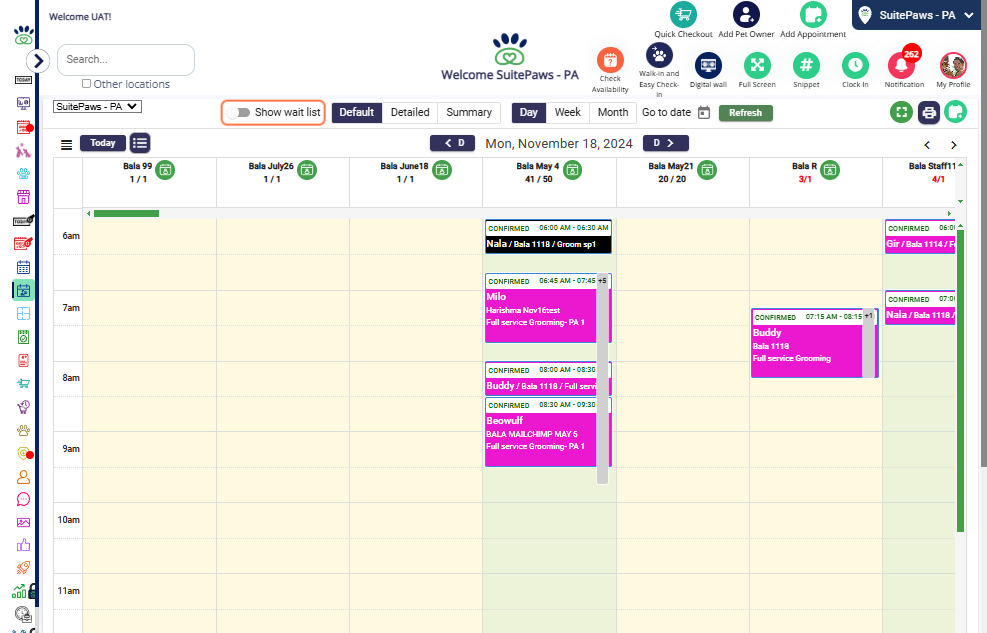Toggle the Show wait list switch
987x633 pixels.
239,113
